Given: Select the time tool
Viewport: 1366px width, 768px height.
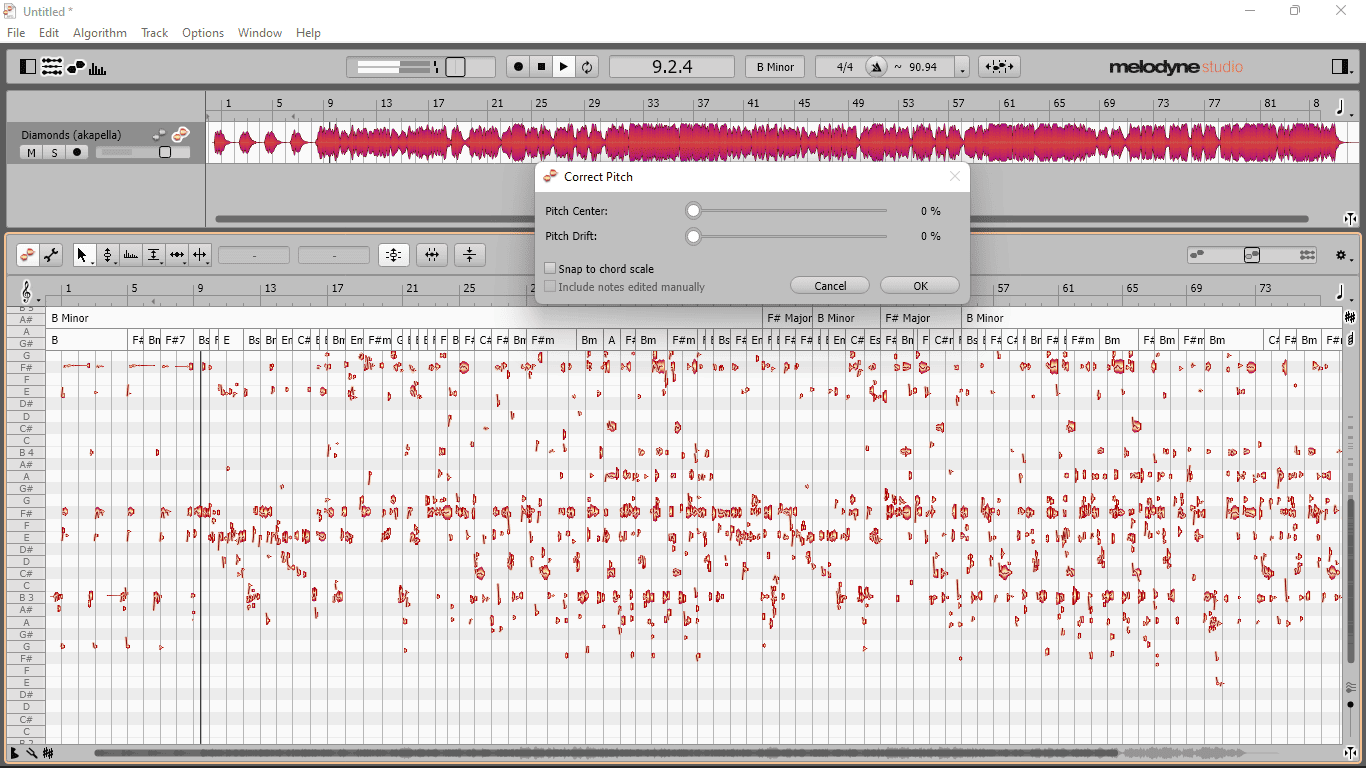Looking at the screenshot, I should tap(177, 256).
